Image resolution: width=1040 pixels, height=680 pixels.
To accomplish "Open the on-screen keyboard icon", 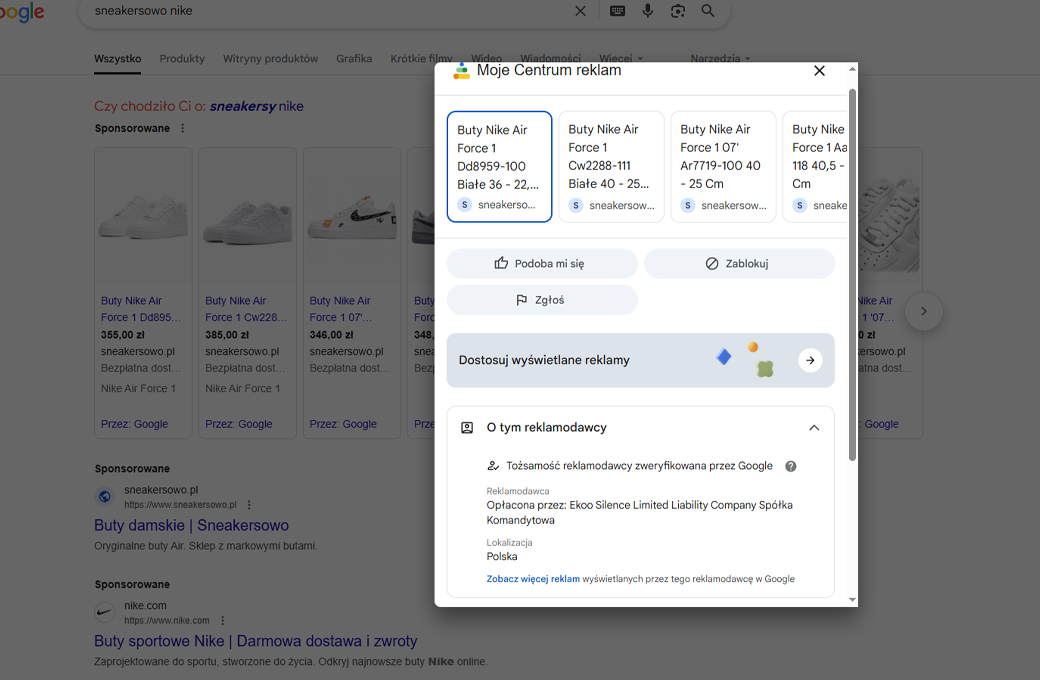I will 617,11.
